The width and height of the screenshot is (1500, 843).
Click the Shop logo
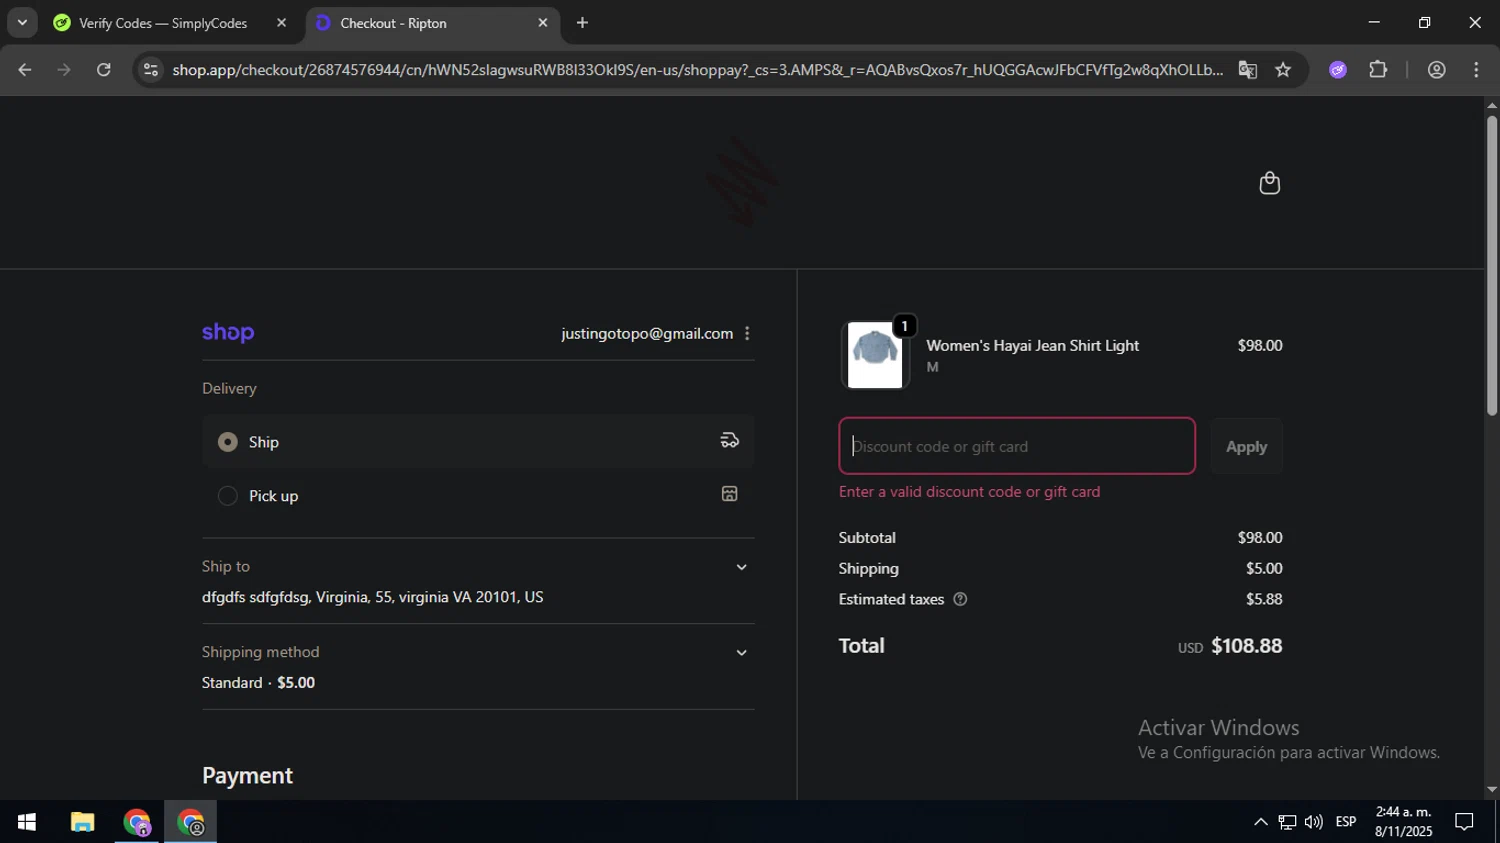coord(228,332)
